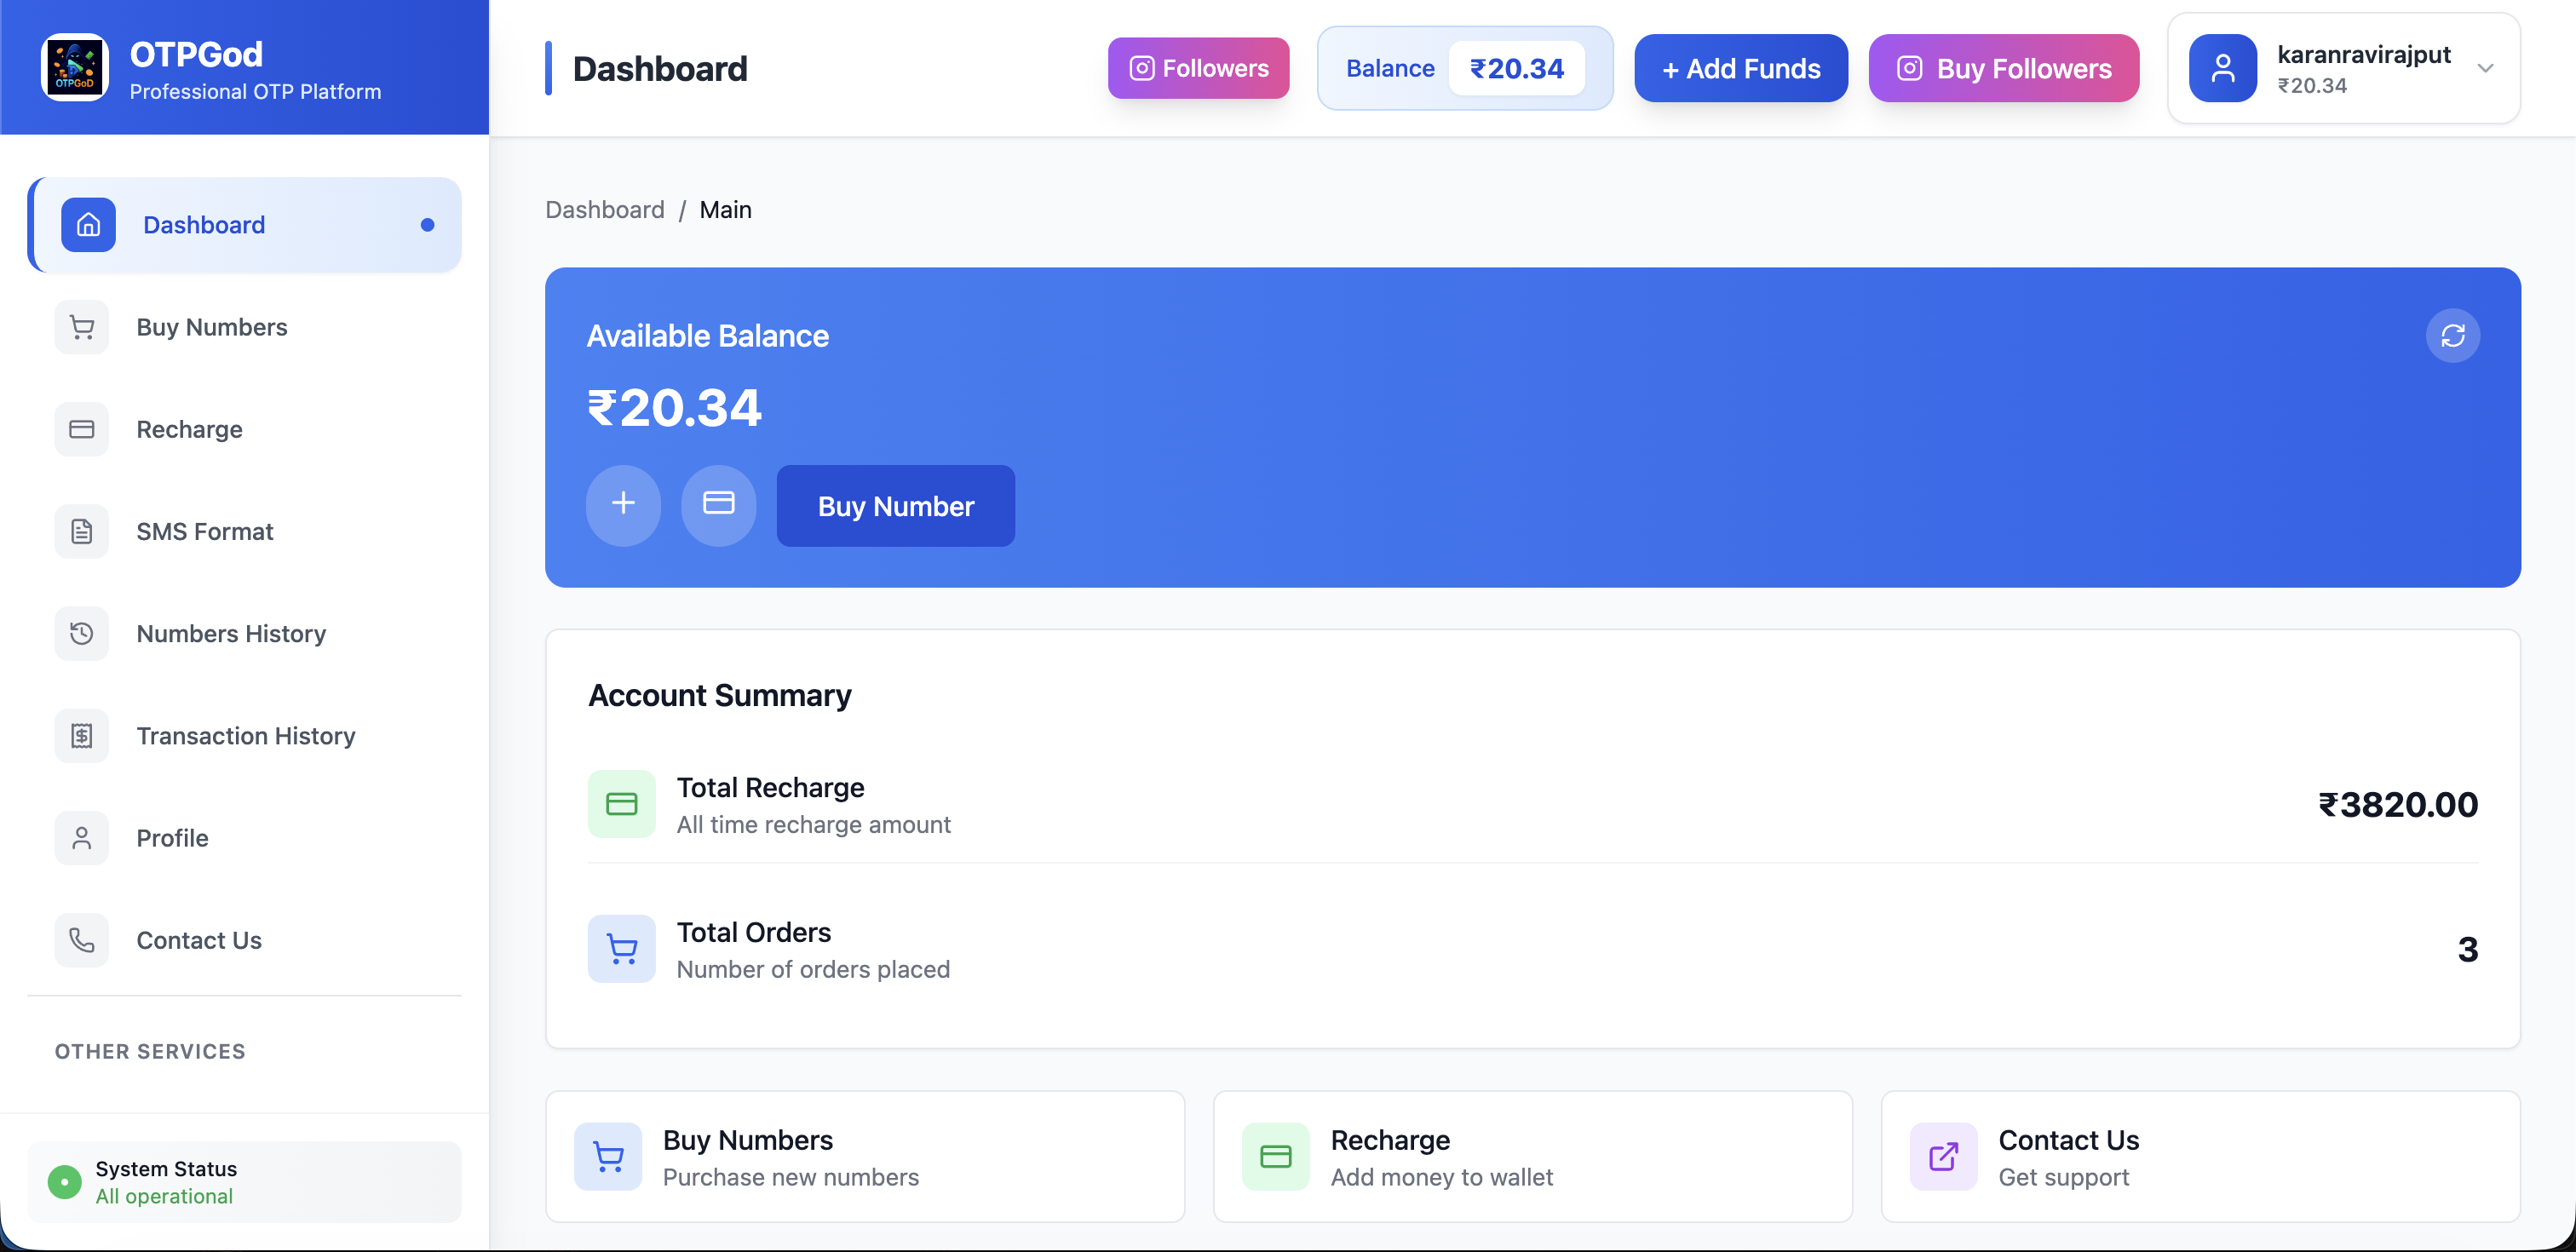Screen dimensions: 2576x1252
Task: Click the OTHER SERVICES section label
Action: (x=150, y=1051)
